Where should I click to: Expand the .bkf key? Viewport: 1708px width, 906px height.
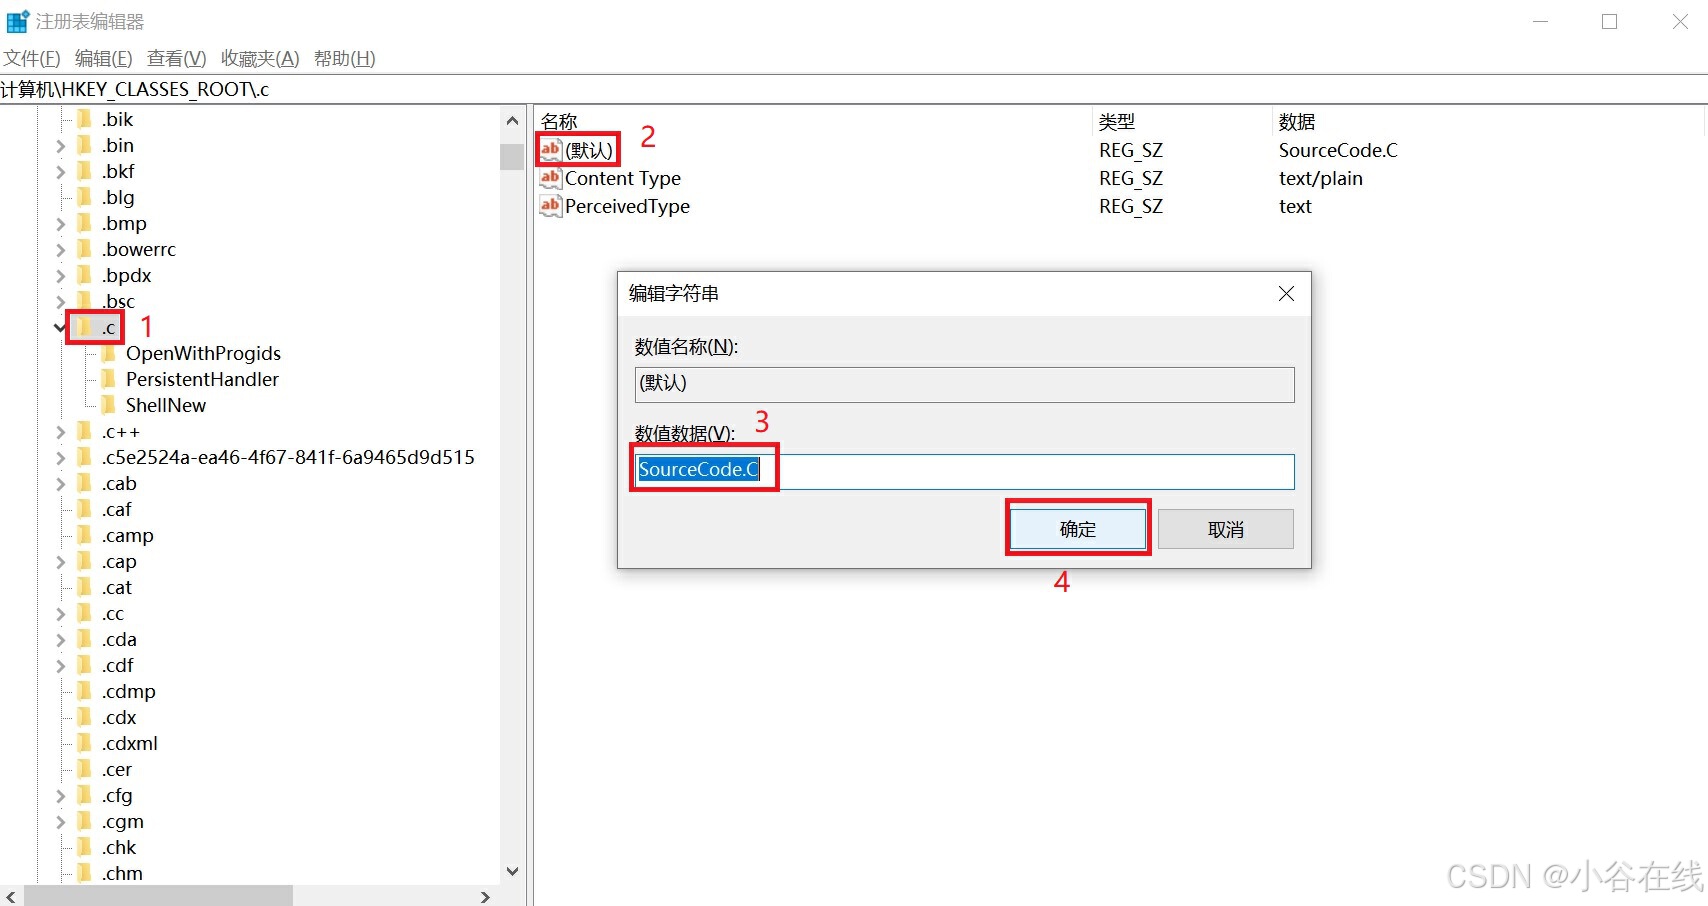click(x=60, y=171)
